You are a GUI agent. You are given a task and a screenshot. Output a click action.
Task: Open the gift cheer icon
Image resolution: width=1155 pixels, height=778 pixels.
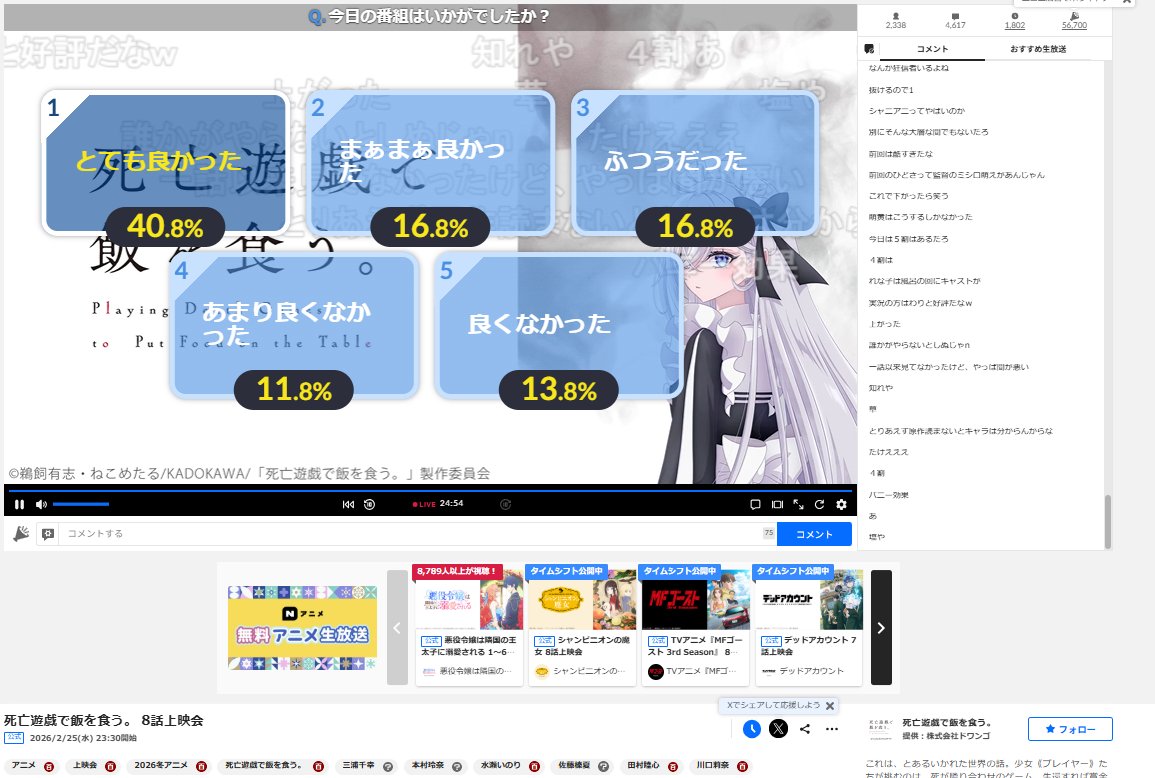click(21, 533)
